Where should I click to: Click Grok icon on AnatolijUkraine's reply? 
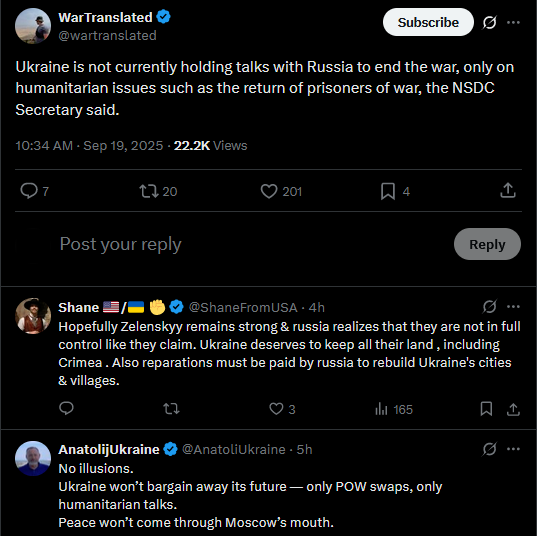tap(489, 449)
